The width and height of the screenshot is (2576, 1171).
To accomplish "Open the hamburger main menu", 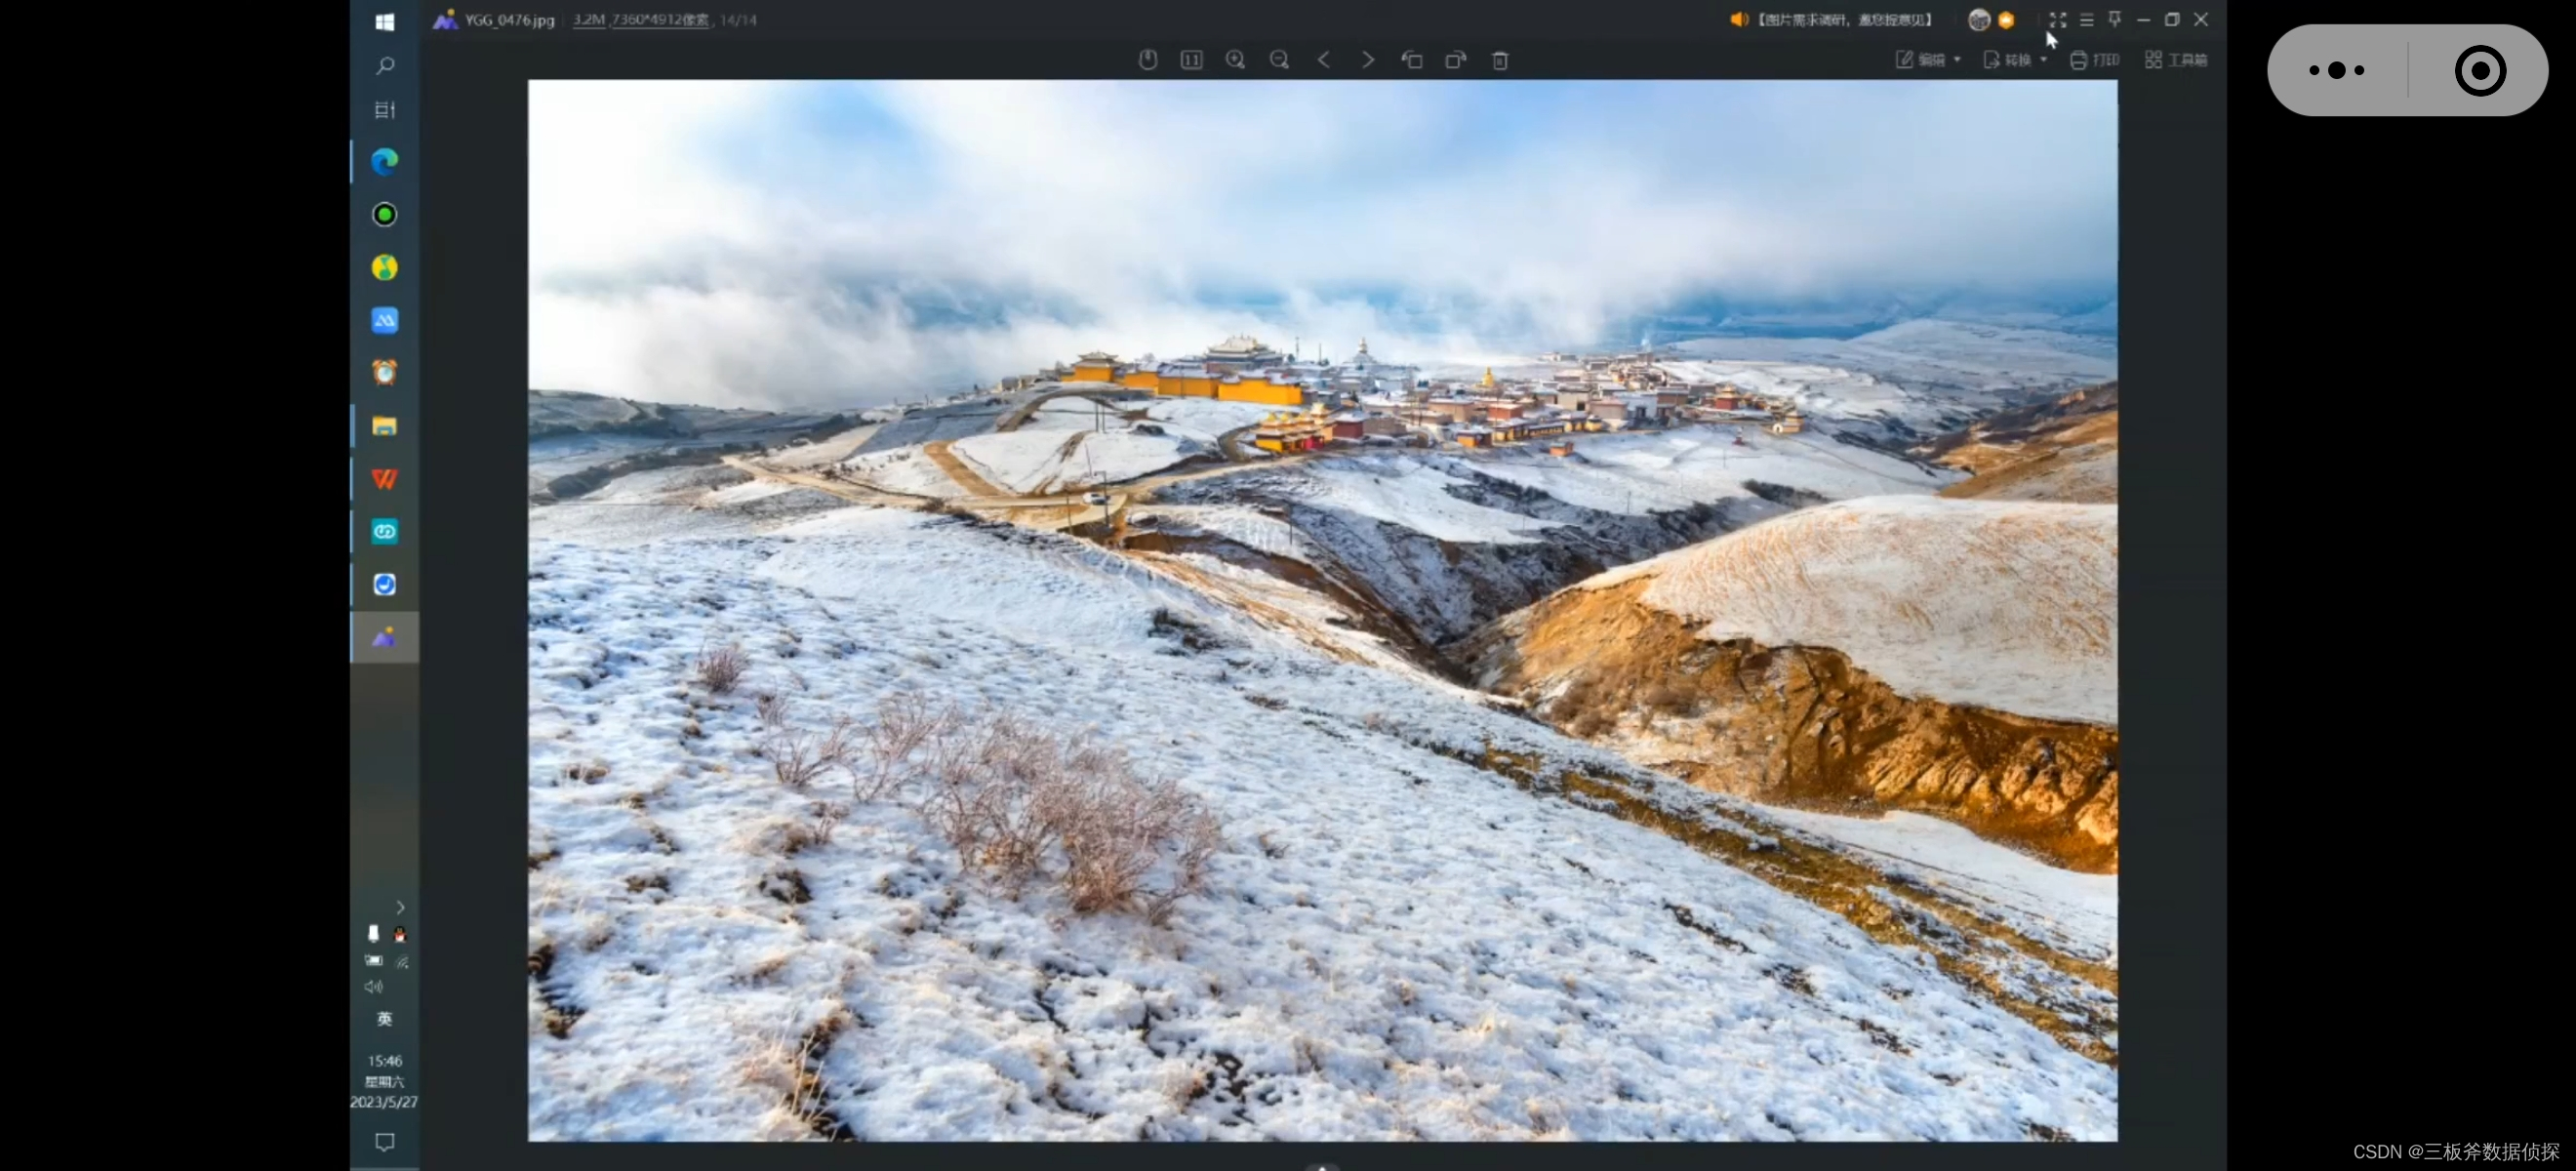I will click(x=2086, y=20).
